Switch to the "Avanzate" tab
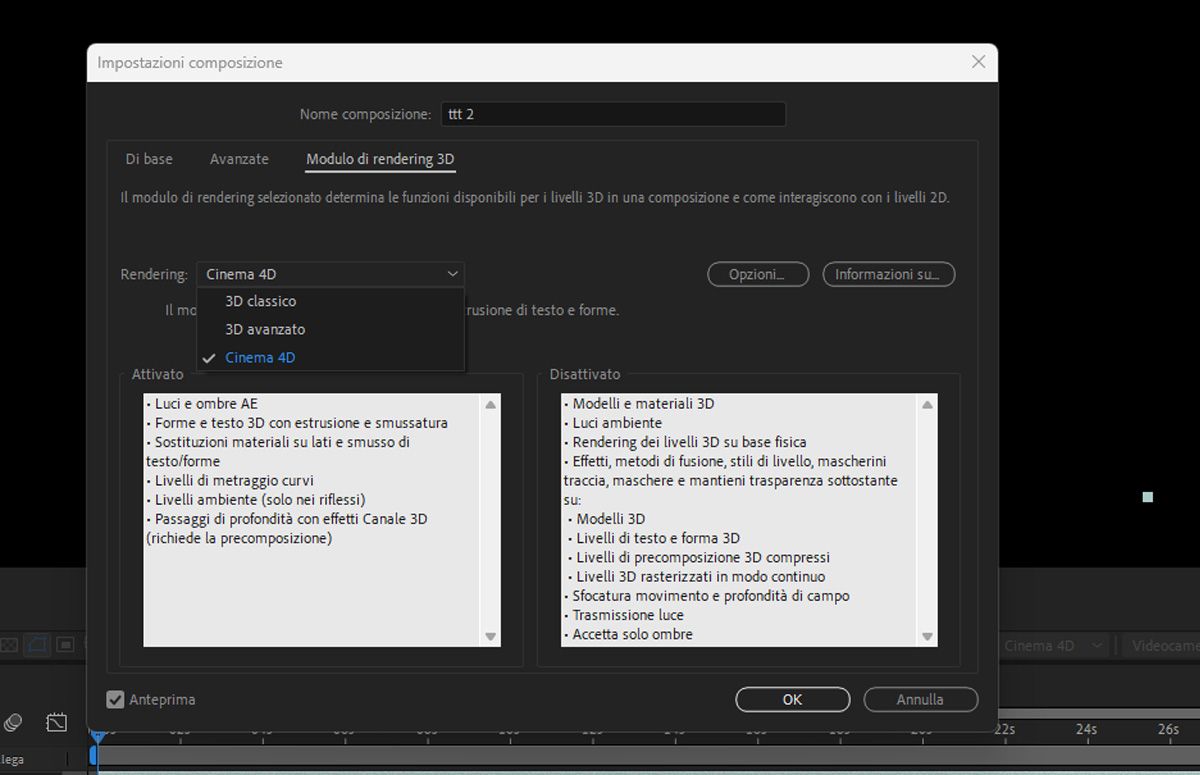 pos(238,159)
